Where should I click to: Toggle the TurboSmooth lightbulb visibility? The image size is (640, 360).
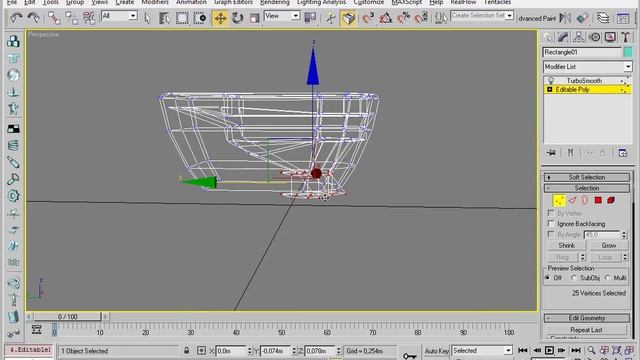[551, 80]
